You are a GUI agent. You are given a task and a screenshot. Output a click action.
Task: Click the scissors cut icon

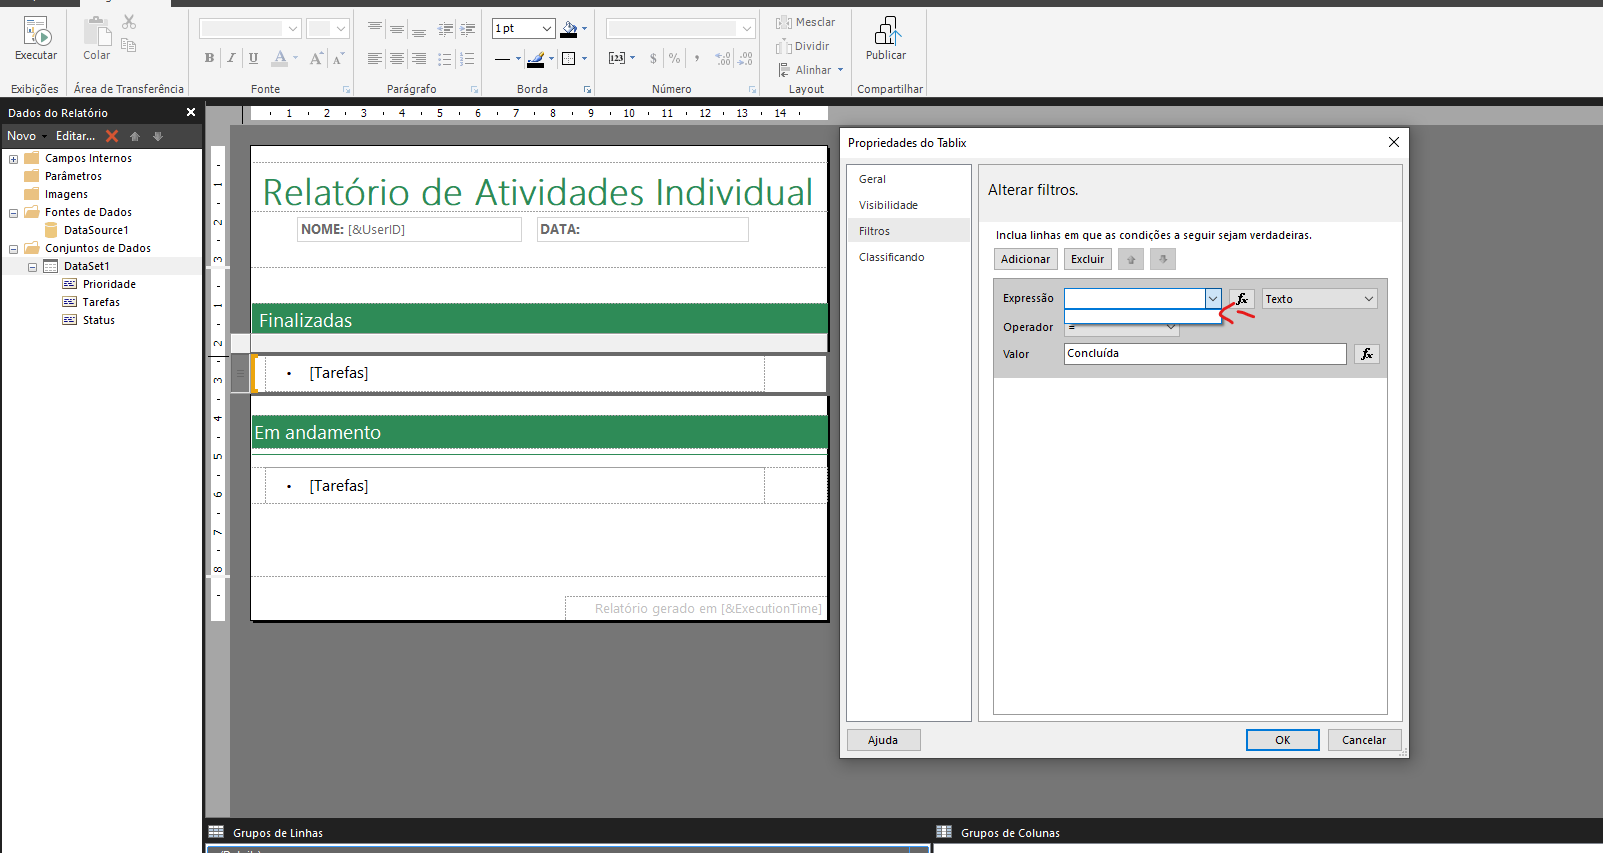tap(129, 22)
